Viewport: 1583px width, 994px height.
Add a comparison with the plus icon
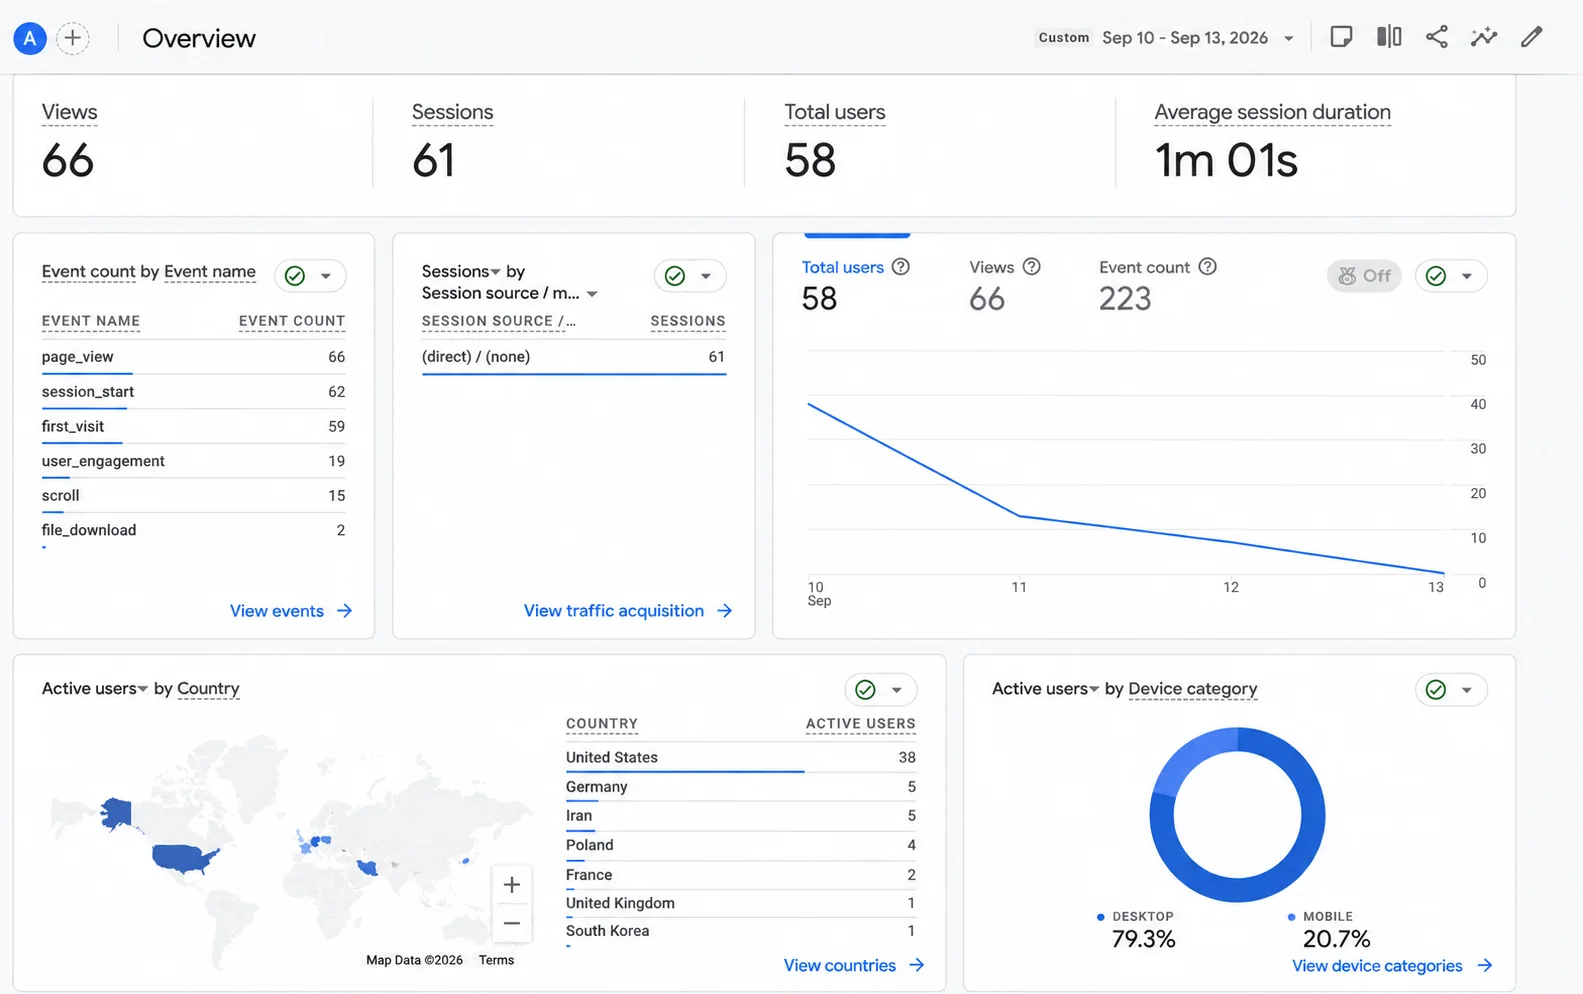[x=72, y=38]
